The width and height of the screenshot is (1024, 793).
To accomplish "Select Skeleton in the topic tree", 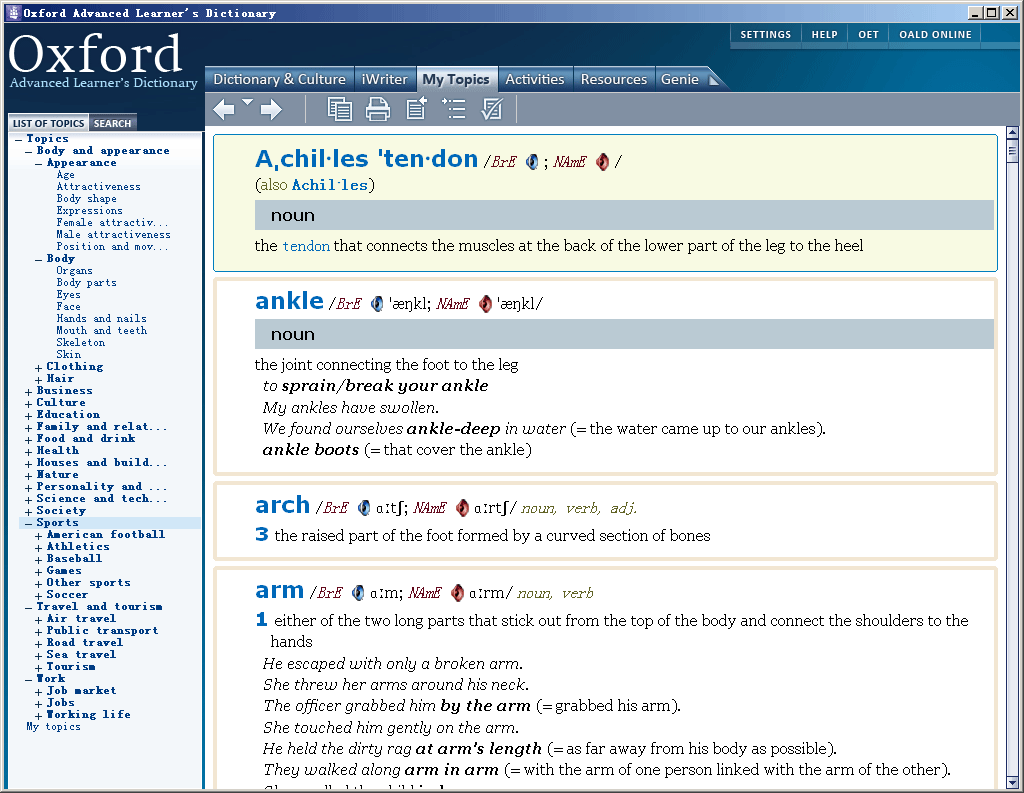I will 80,343.
